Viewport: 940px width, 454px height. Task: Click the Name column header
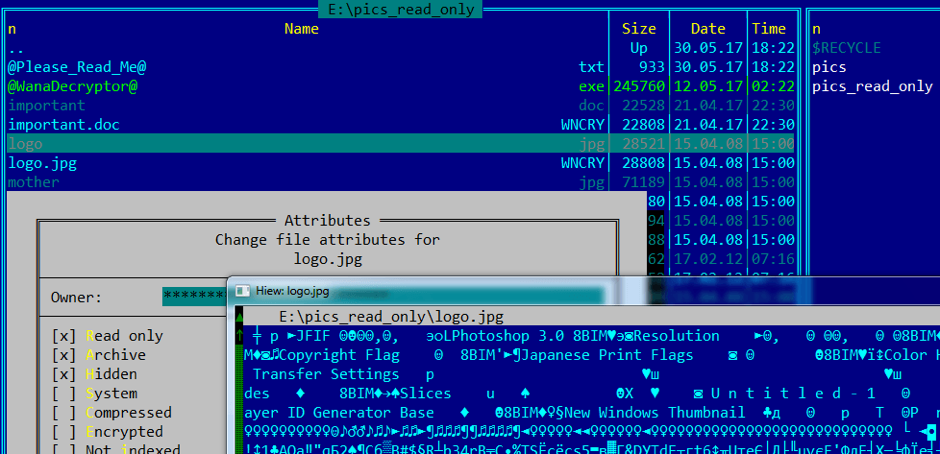(301, 29)
